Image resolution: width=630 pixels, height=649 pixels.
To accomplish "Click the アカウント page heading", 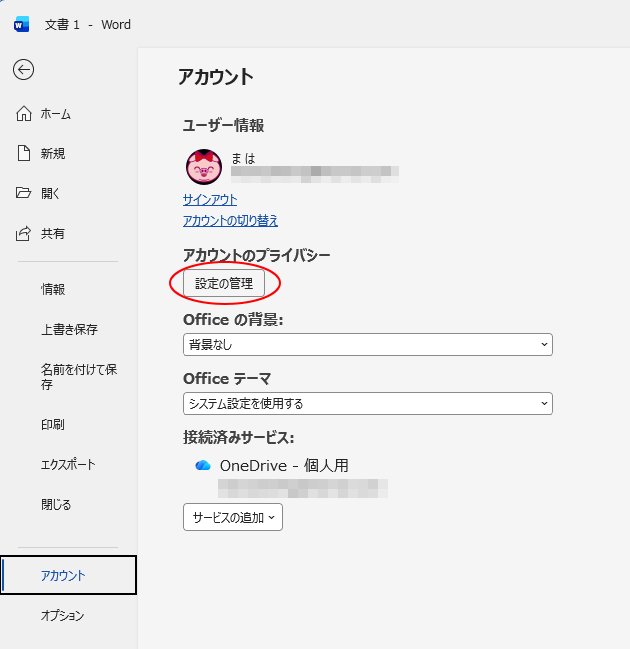I will [216, 77].
